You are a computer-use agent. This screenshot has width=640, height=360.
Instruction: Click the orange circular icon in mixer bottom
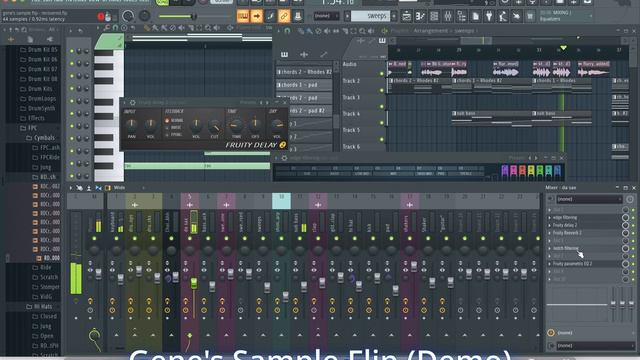pos(551,333)
